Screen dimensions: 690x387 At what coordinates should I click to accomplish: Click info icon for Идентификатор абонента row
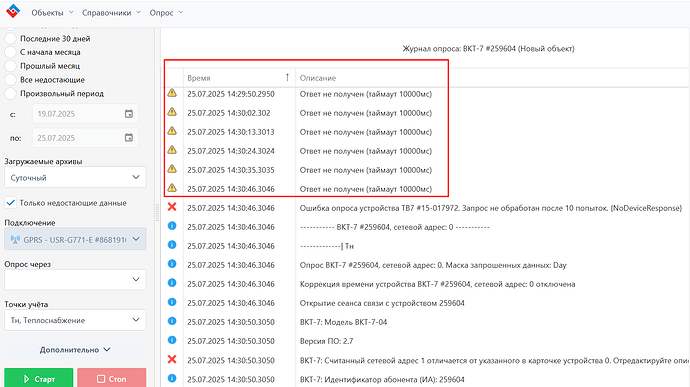tap(172, 378)
